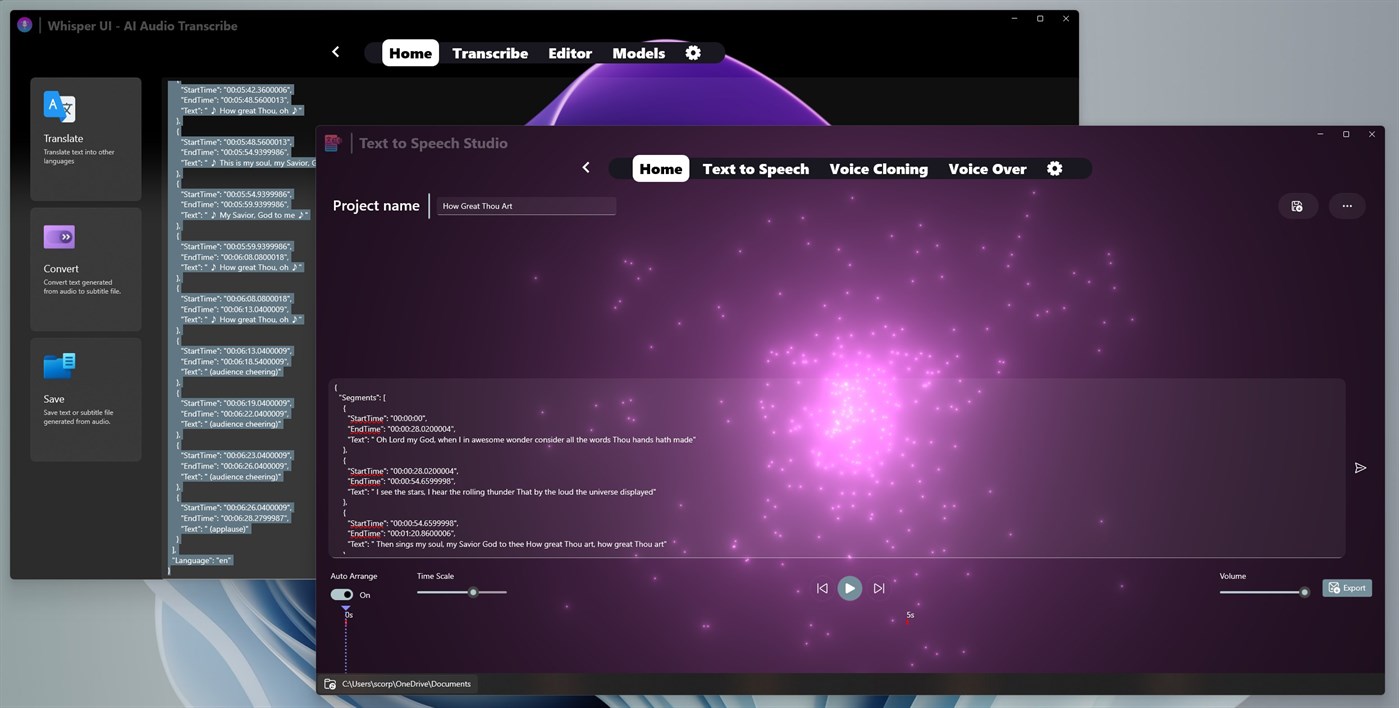Click the Export button
The image size is (1399, 708).
[x=1347, y=588]
